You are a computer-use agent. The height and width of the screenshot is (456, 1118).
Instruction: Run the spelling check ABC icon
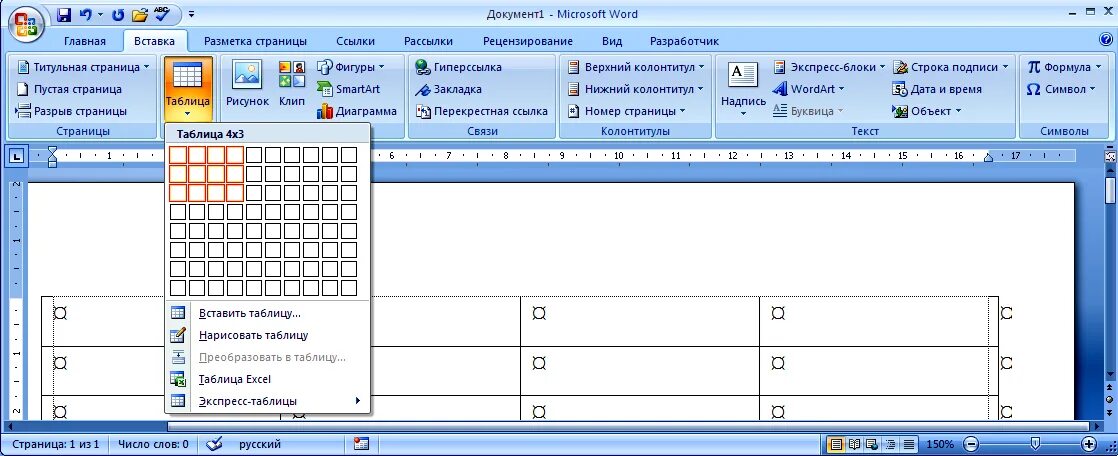coord(163,14)
